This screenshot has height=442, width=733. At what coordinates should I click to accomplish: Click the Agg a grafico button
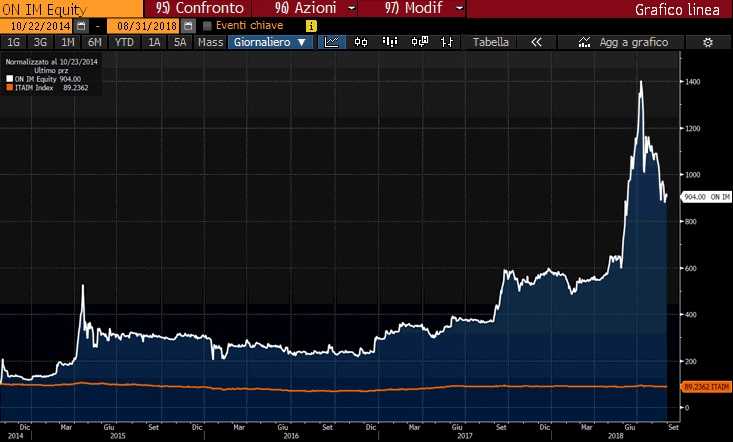click(x=623, y=42)
